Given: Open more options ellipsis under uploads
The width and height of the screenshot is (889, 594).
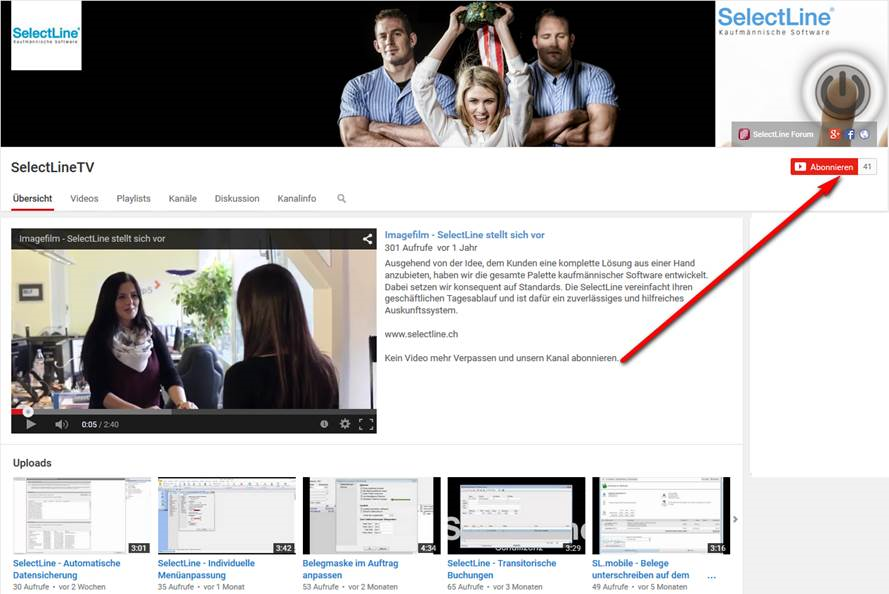Looking at the screenshot, I should coord(712,576).
